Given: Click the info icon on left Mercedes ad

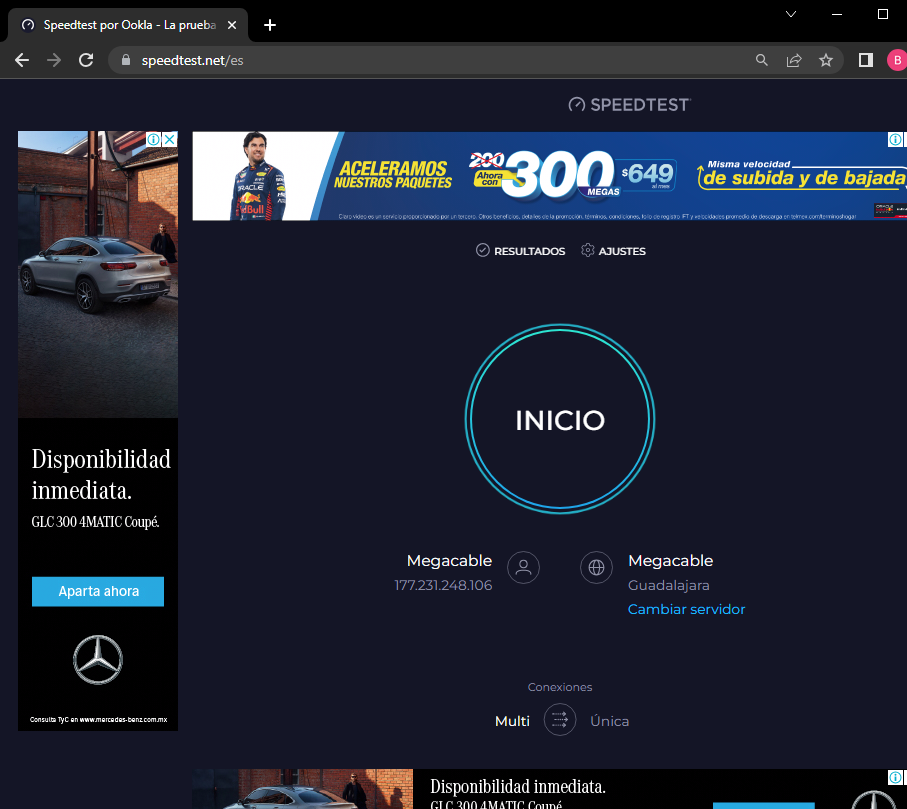Looking at the screenshot, I should point(153,139).
